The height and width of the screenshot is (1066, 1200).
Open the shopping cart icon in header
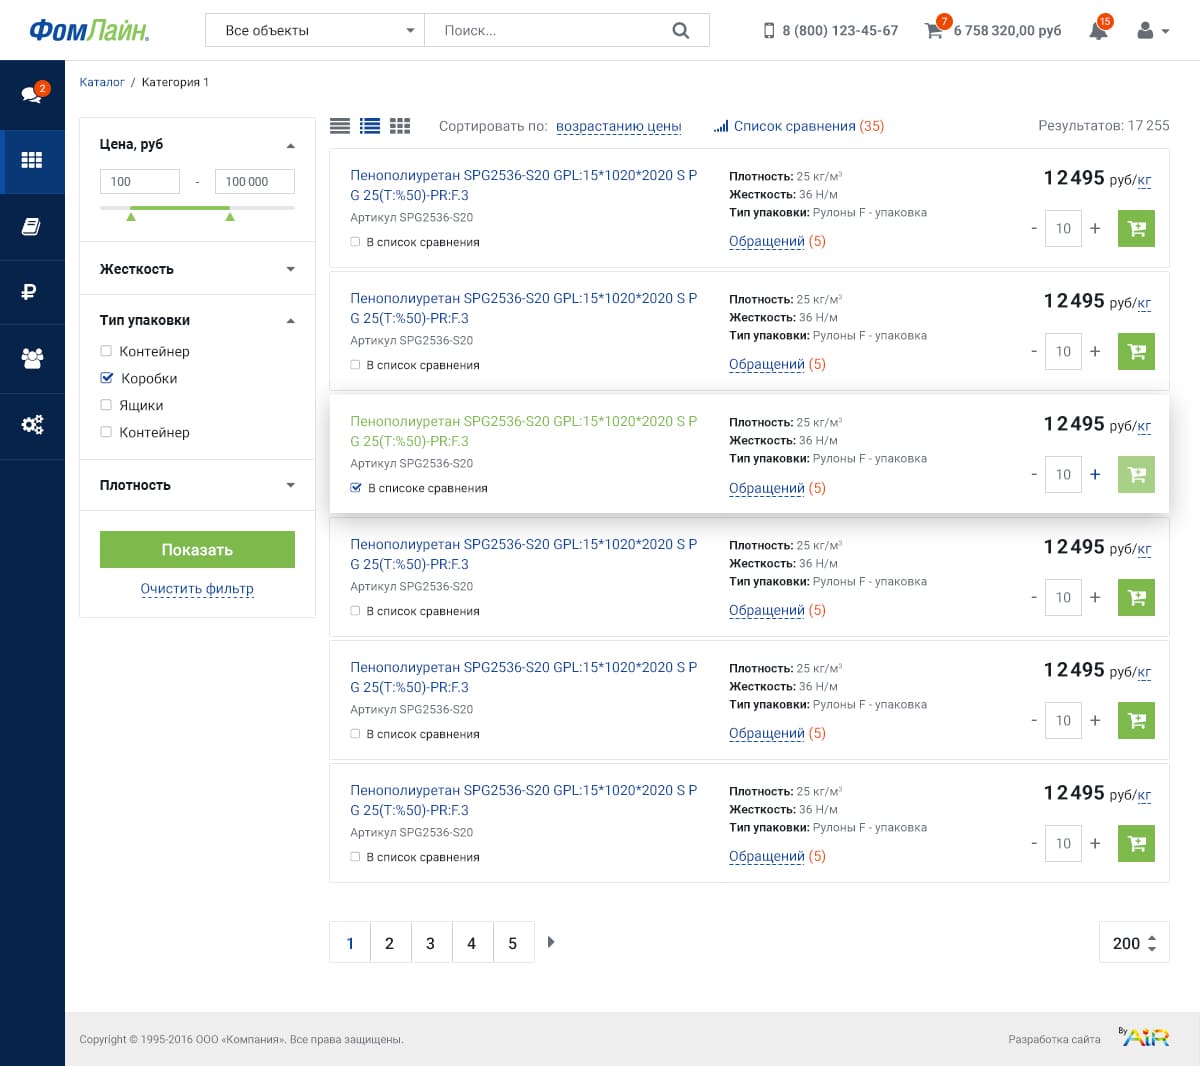pos(934,31)
